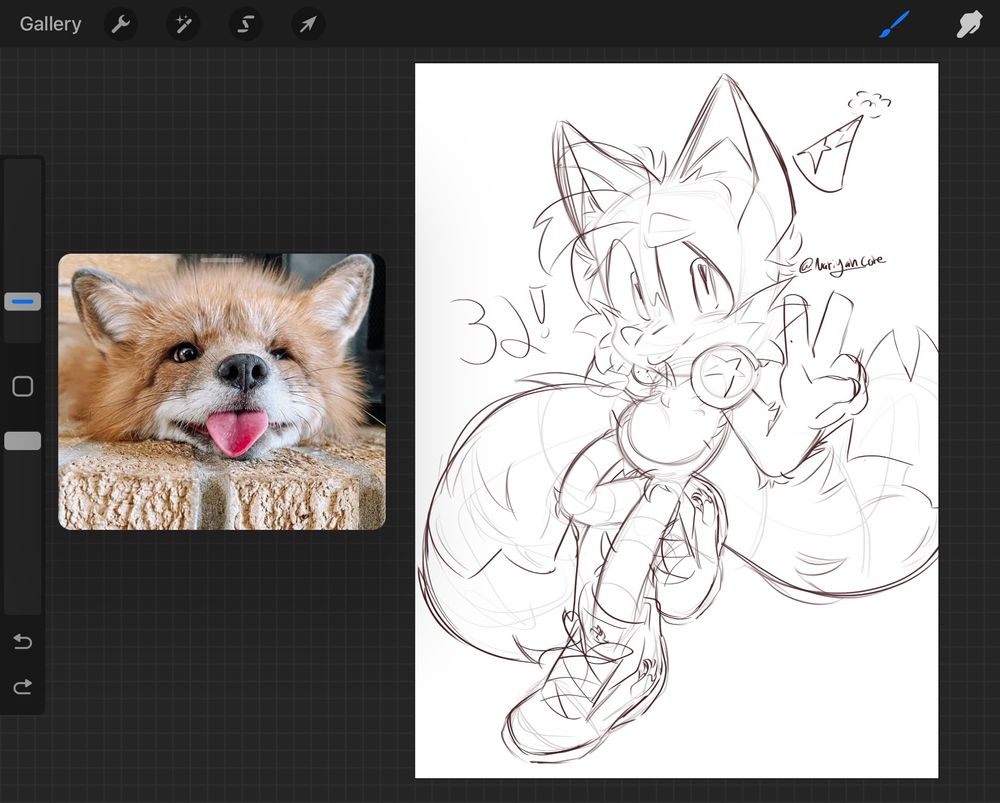Activate the Transform arrow tool
The height and width of the screenshot is (803, 1000).
(x=308, y=24)
